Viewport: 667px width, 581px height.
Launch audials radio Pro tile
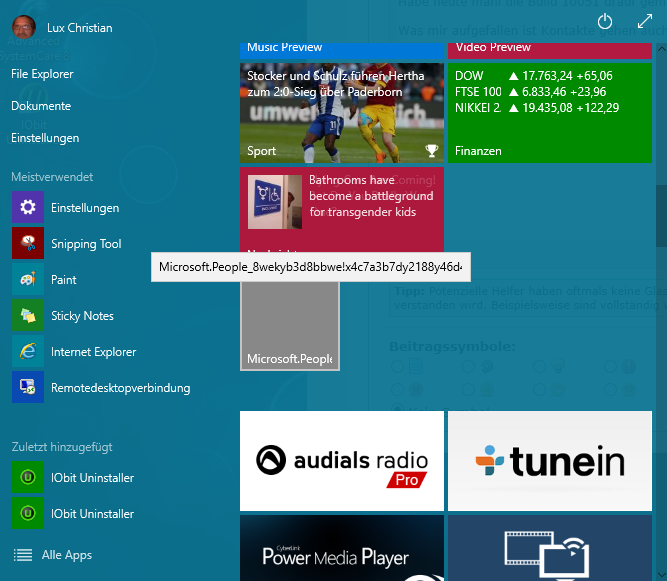coord(342,461)
